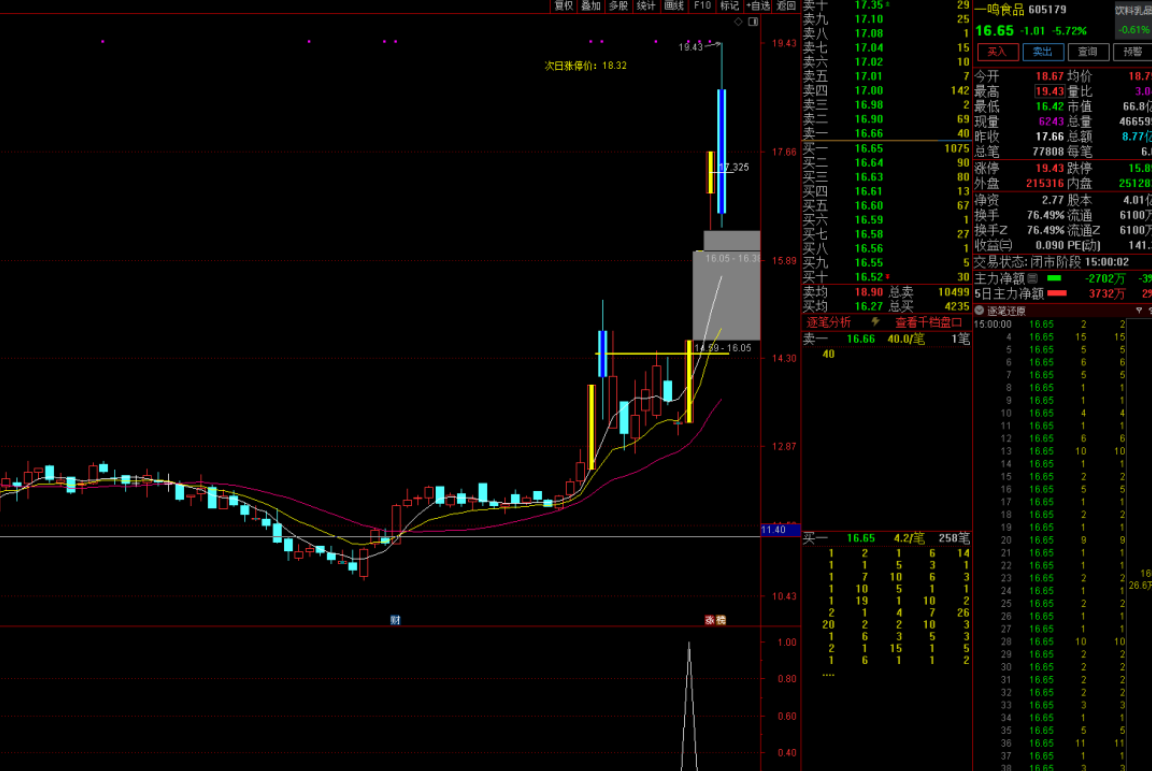Open 查看千档盘口 link

[928, 322]
